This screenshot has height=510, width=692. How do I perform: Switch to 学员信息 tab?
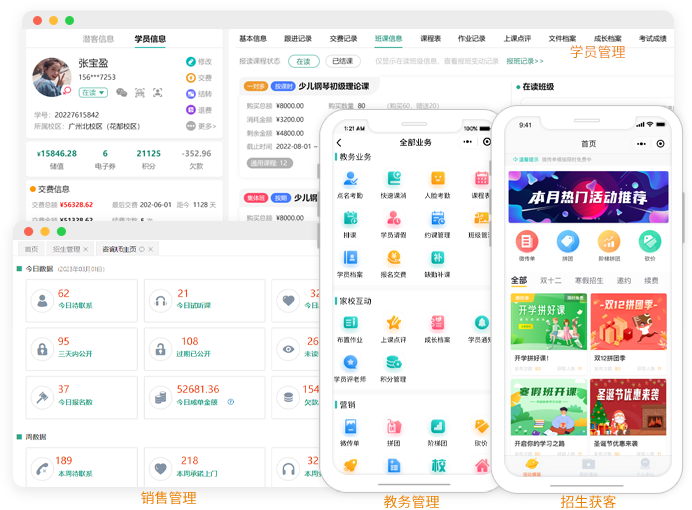tap(150, 39)
